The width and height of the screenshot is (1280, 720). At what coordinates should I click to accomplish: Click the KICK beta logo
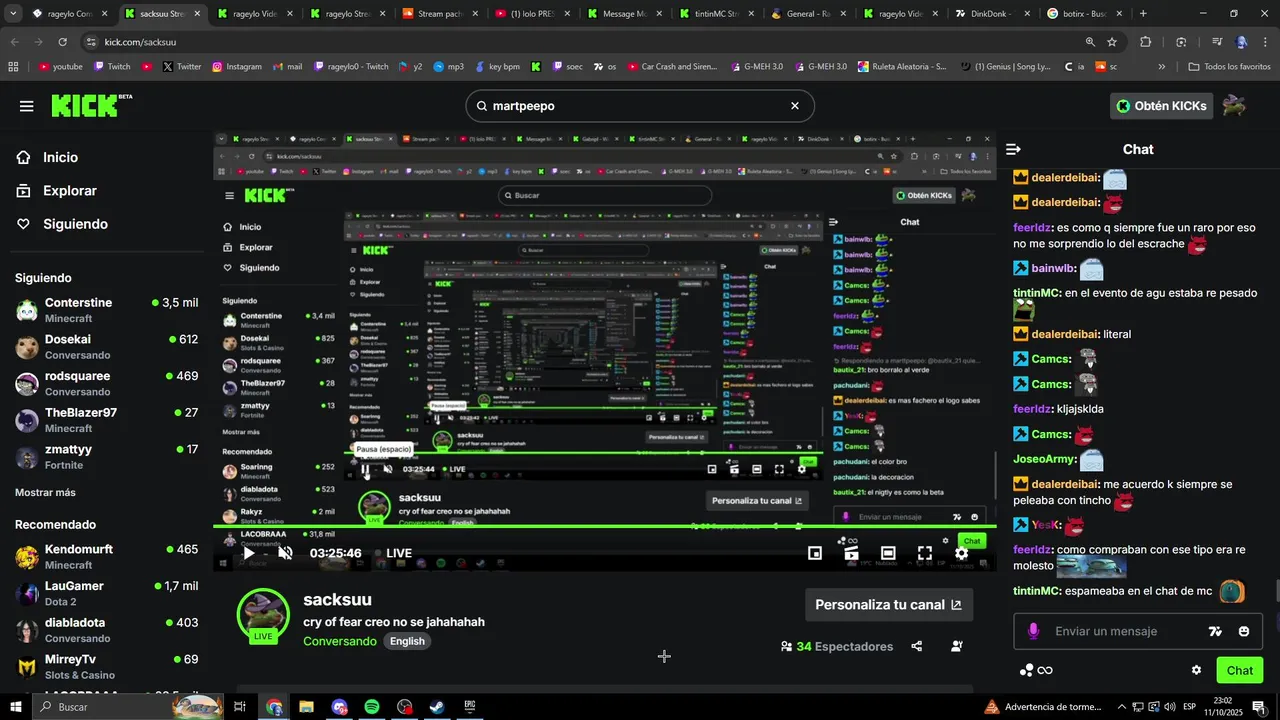point(91,106)
